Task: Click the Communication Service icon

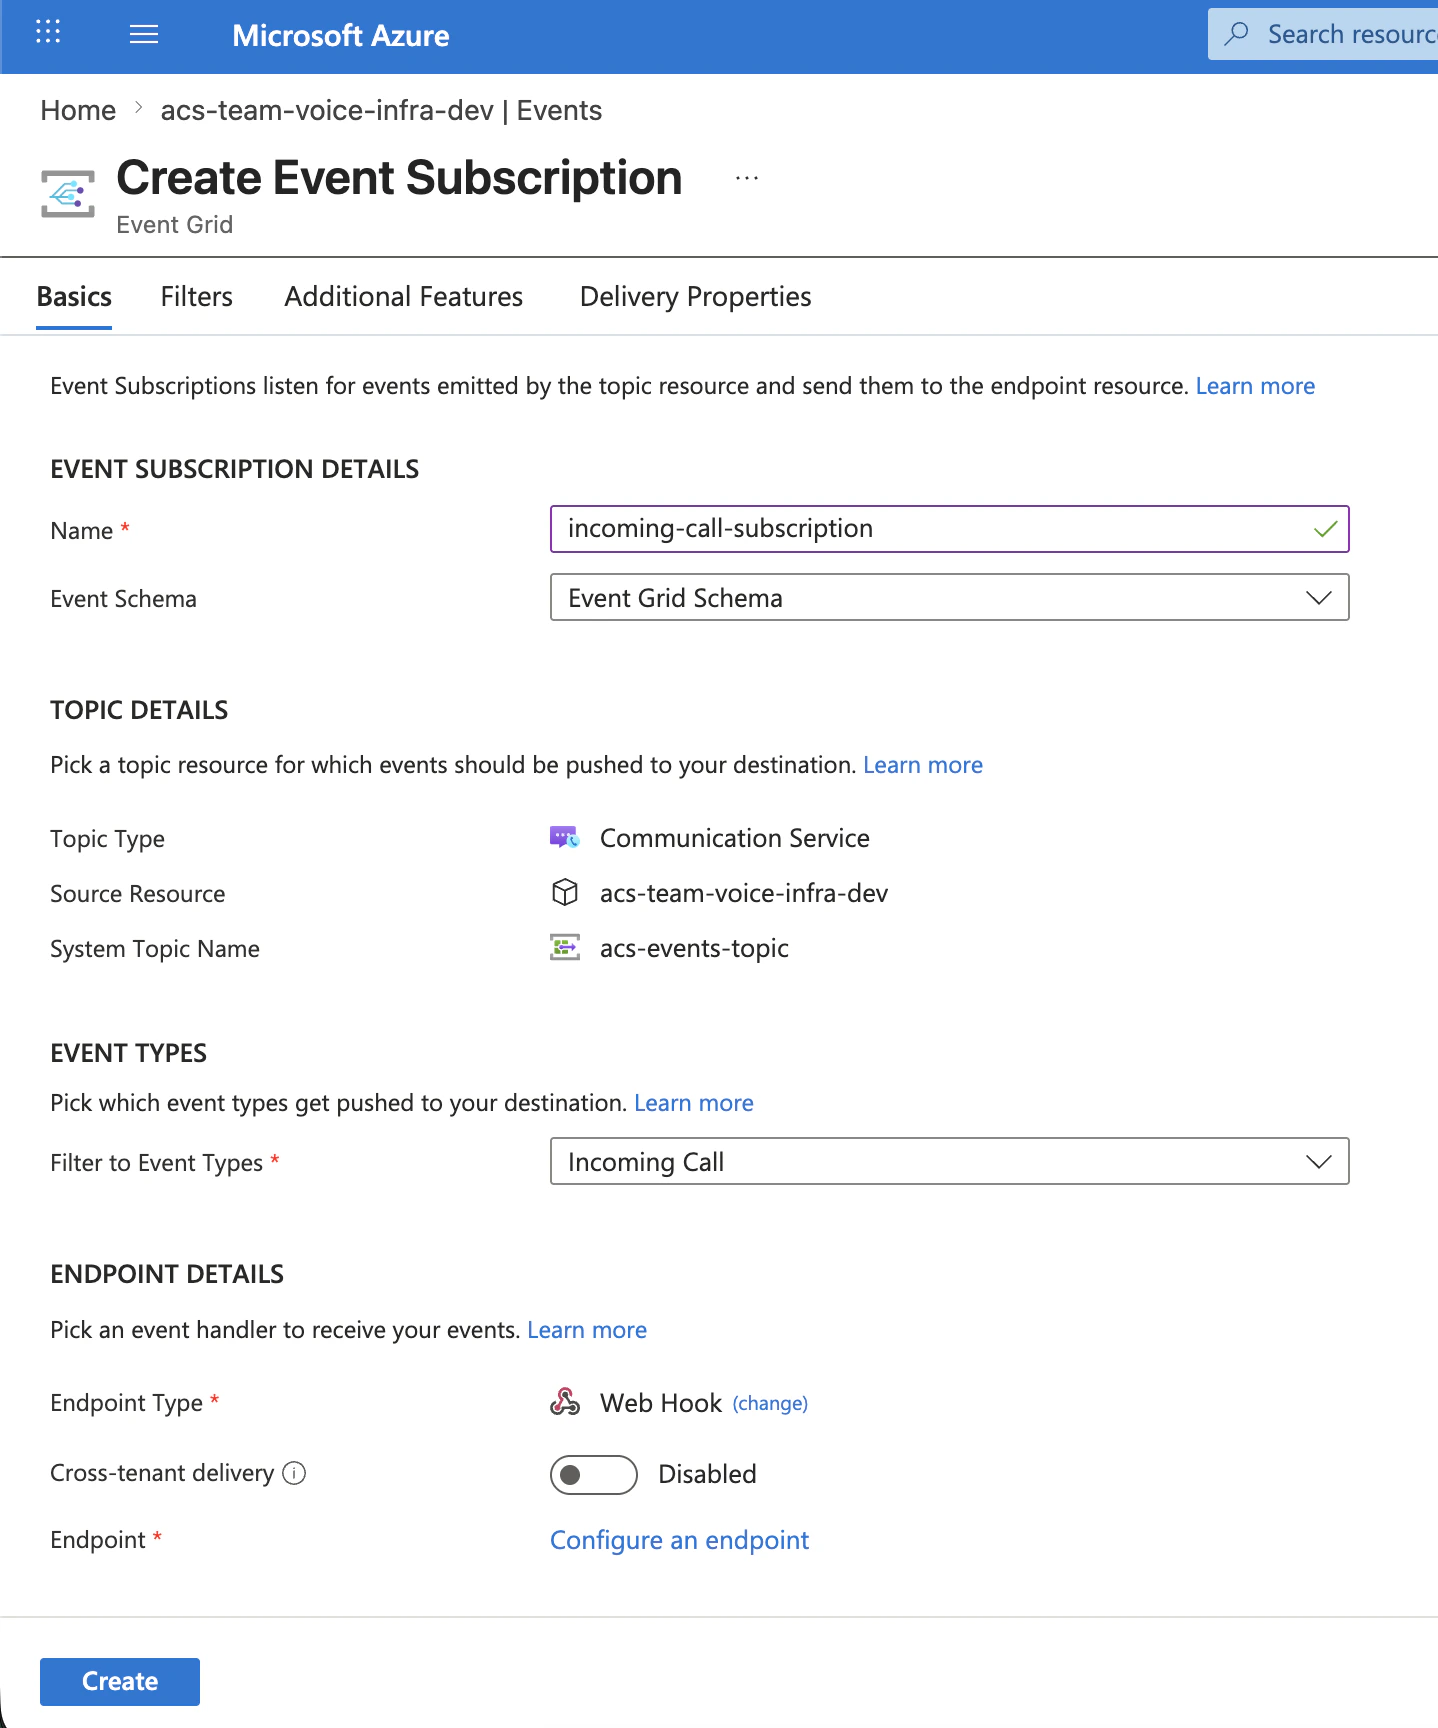Action: point(565,837)
